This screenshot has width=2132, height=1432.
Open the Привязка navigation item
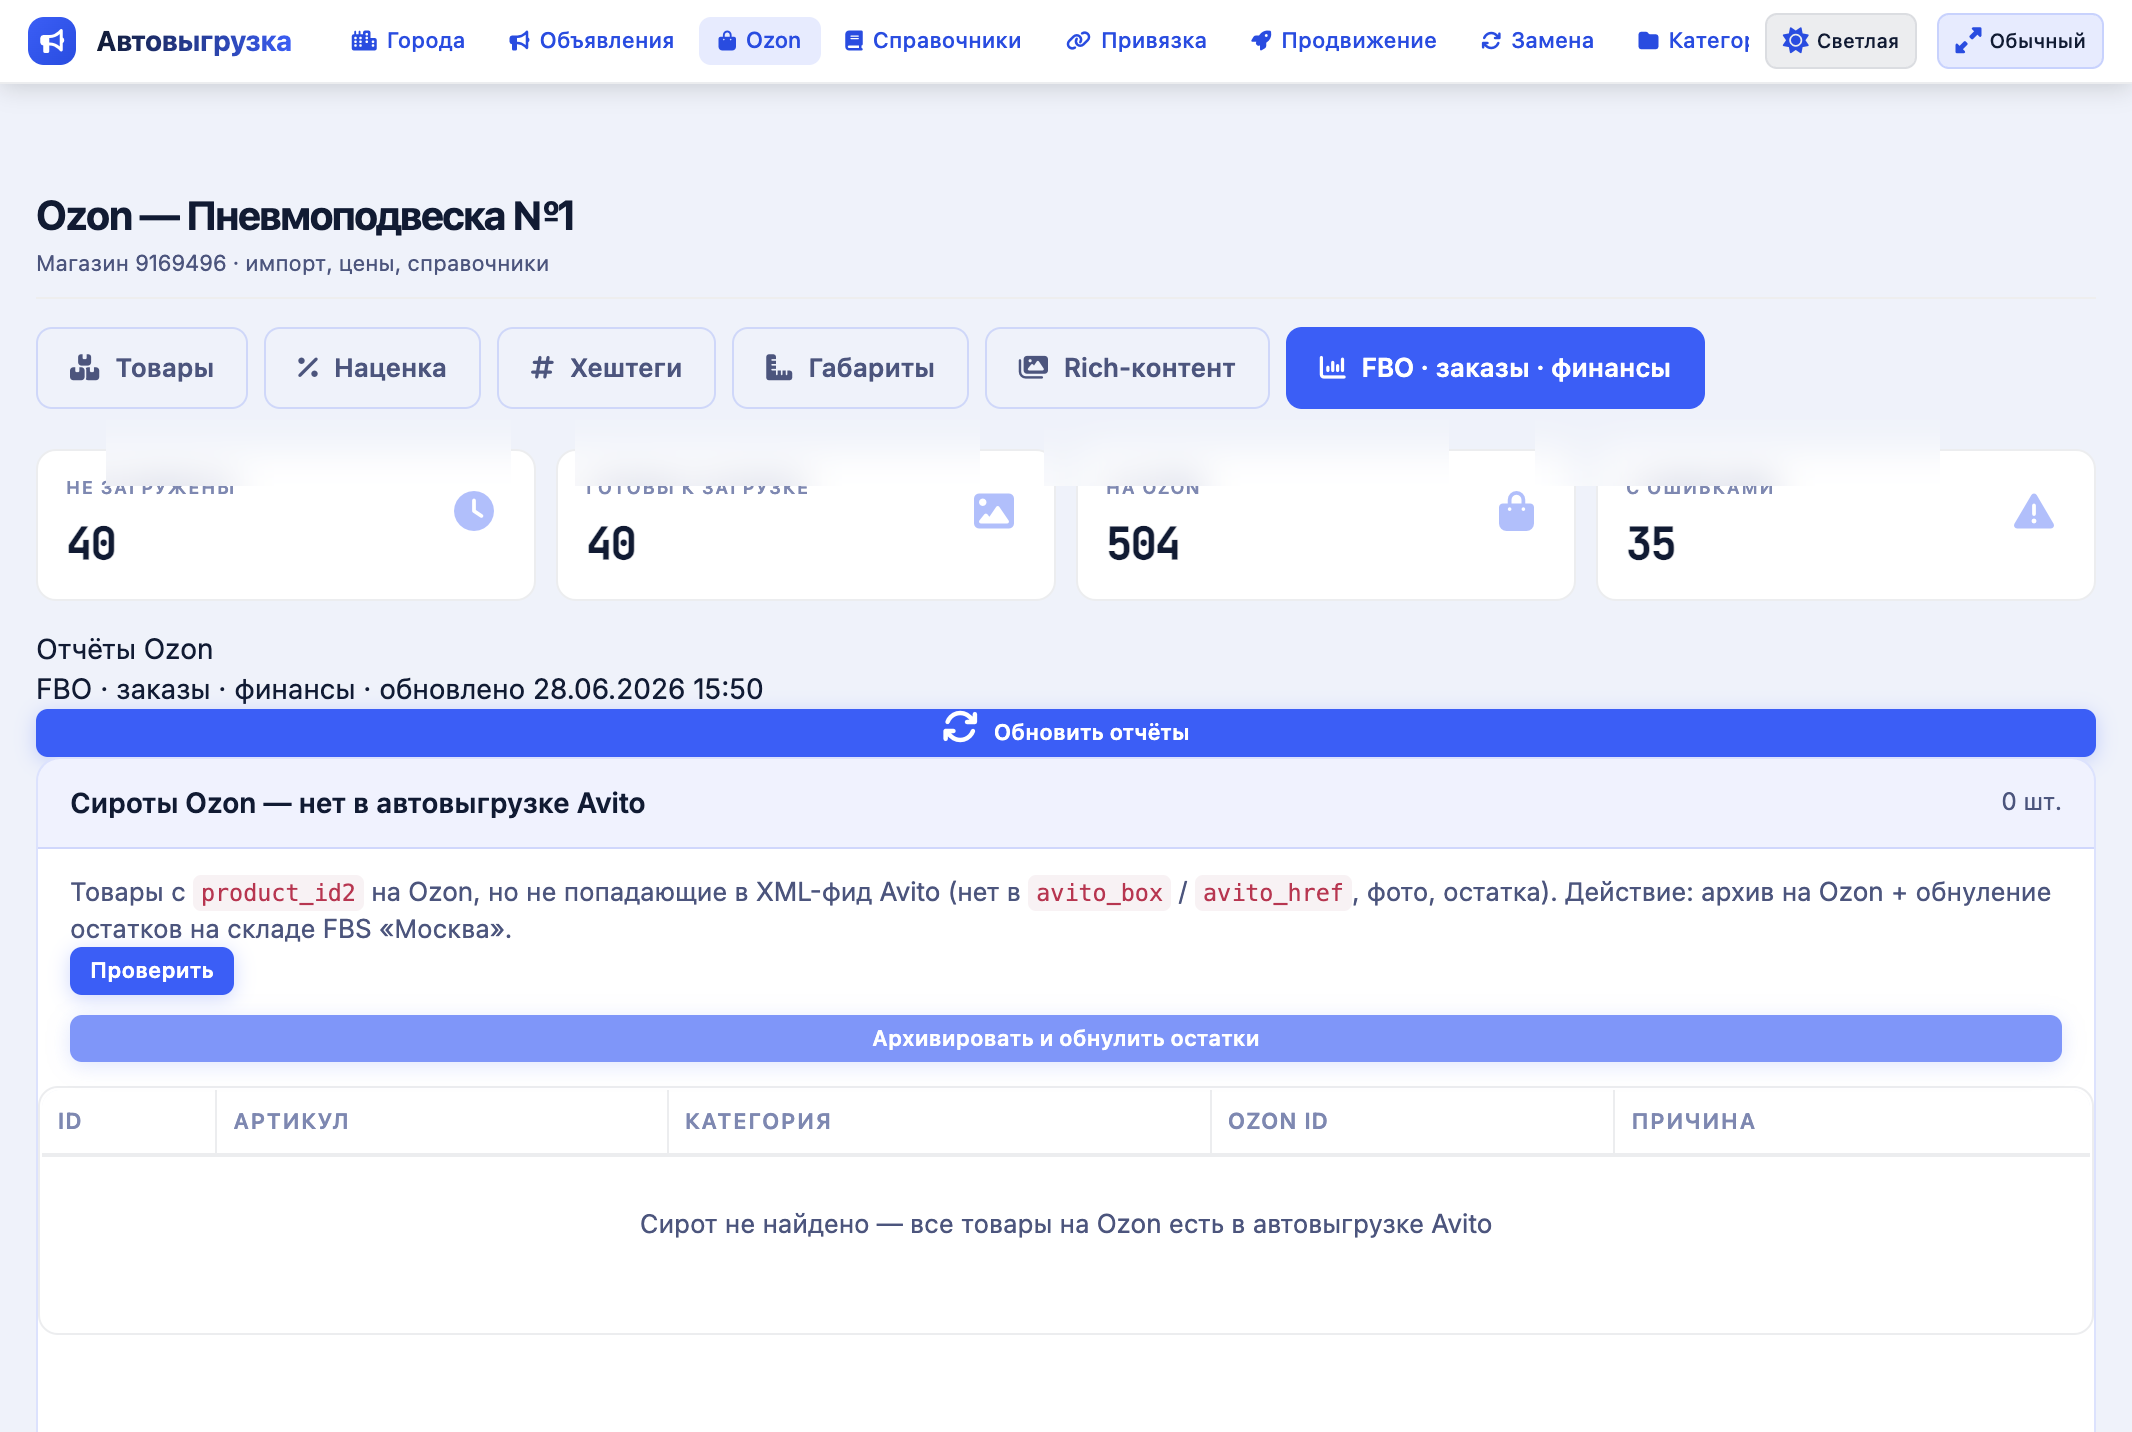(x=1137, y=41)
